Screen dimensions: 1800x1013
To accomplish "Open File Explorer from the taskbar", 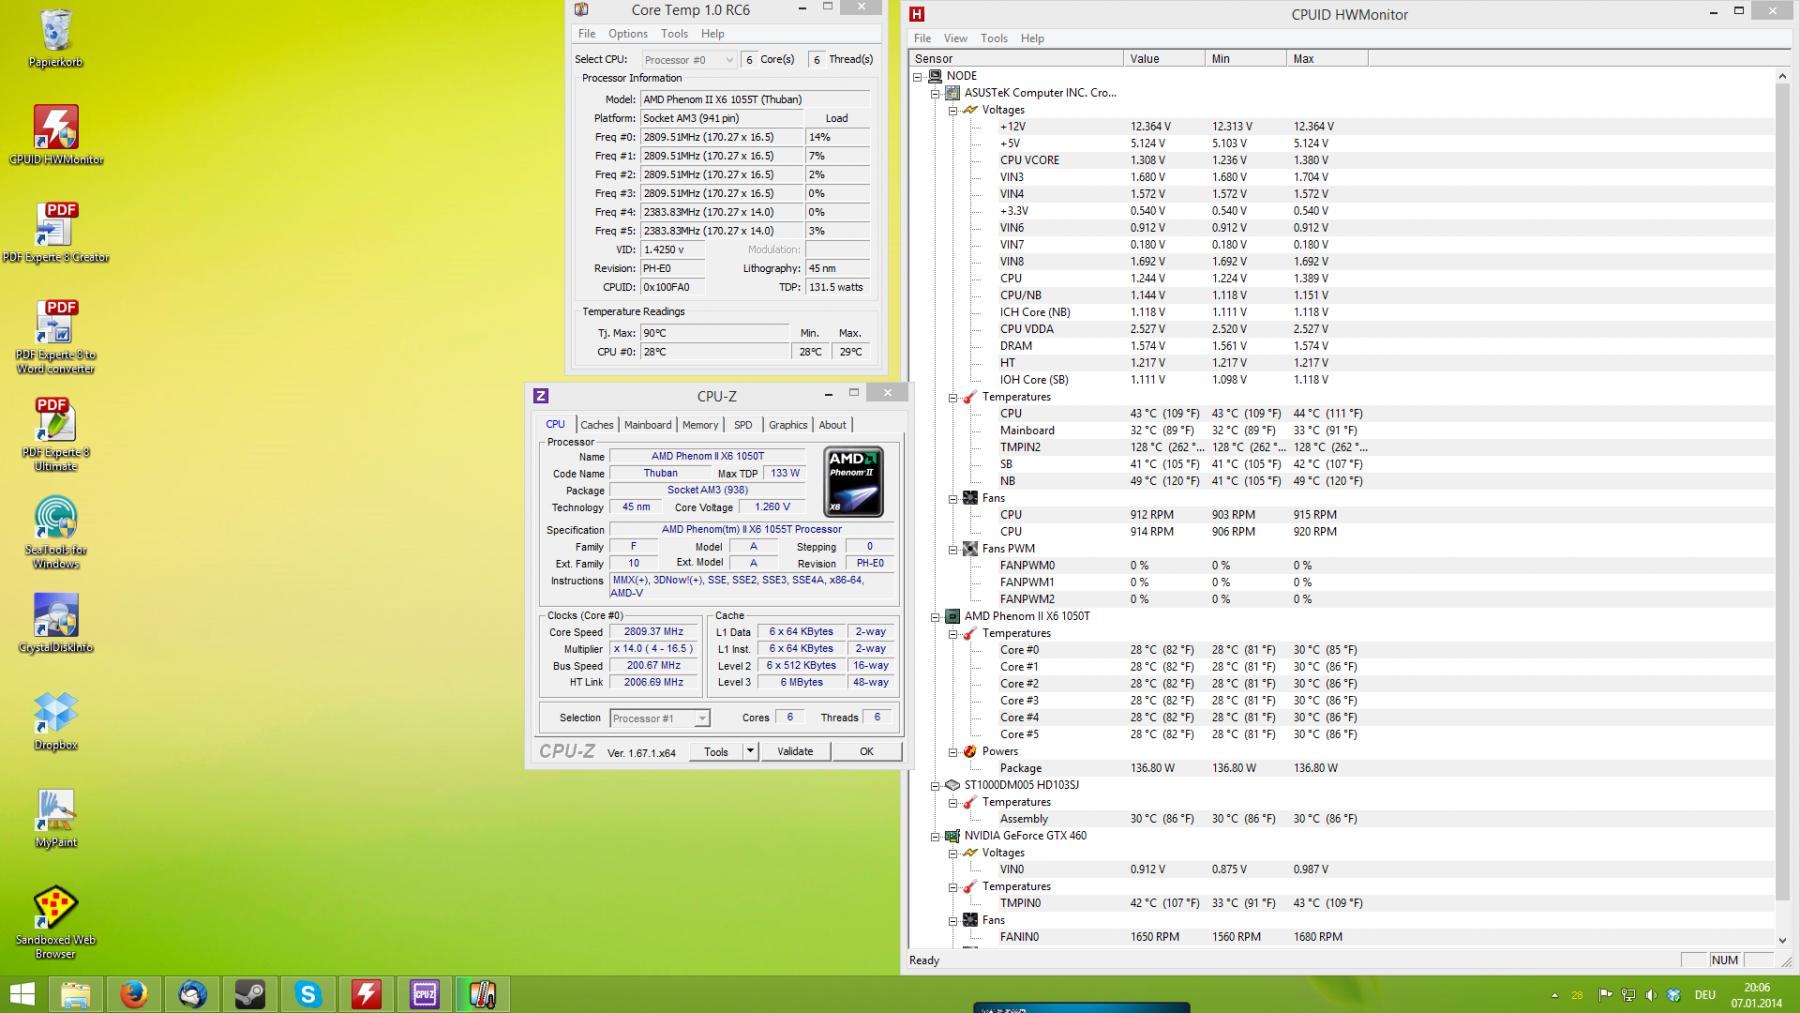I will (76, 994).
